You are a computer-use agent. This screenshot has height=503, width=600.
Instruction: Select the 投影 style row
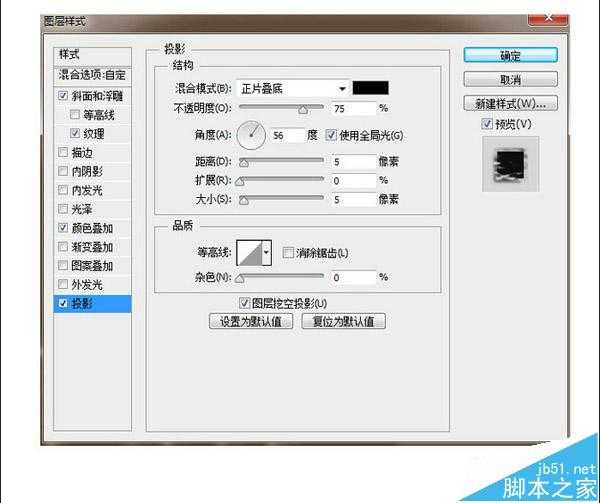(x=92, y=304)
